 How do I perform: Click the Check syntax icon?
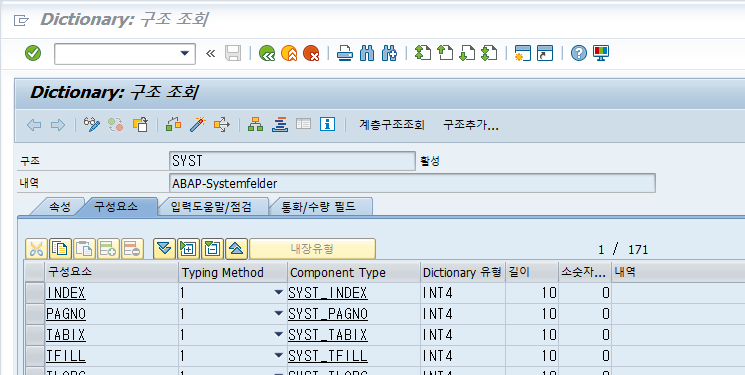pyautogui.click(x=173, y=125)
